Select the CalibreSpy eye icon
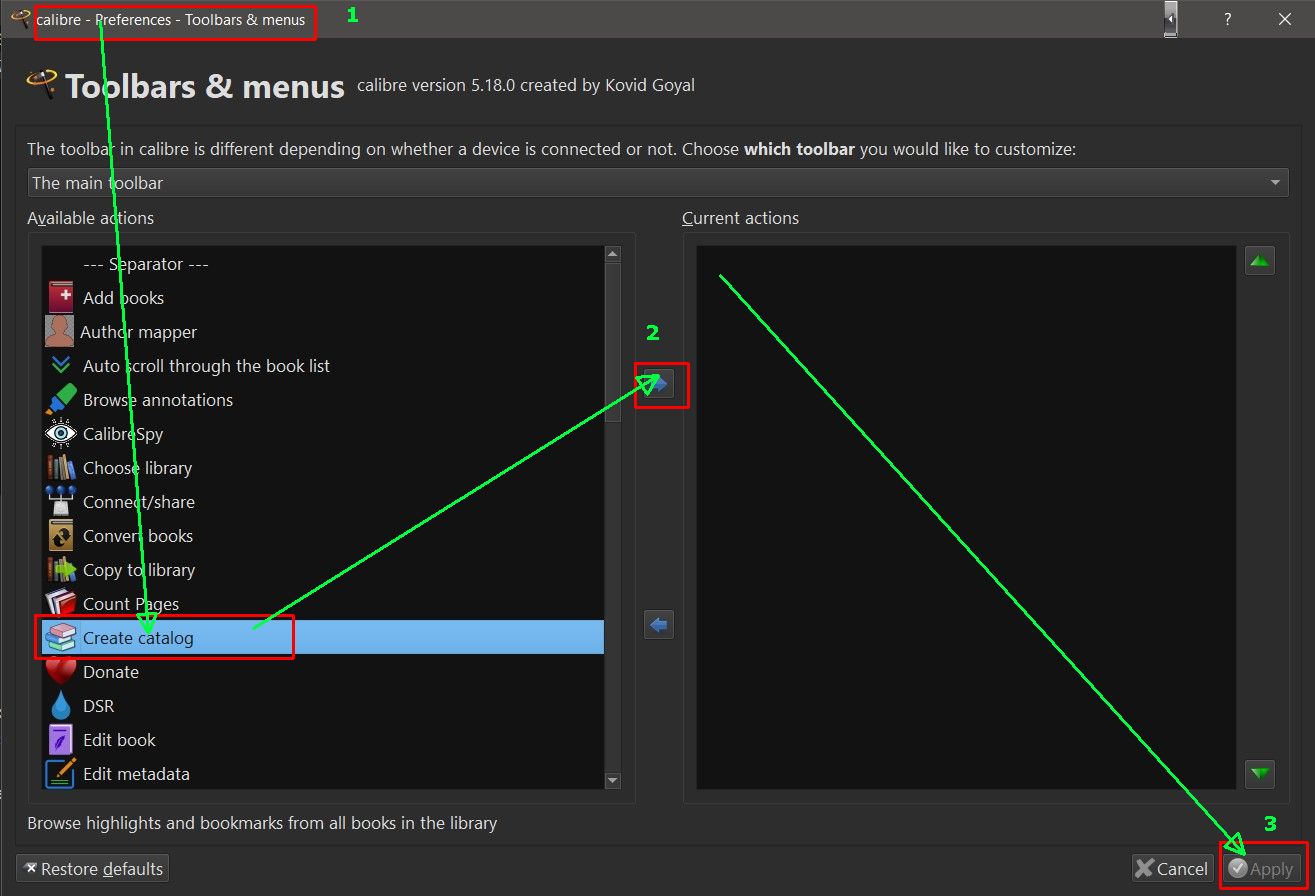 point(61,434)
